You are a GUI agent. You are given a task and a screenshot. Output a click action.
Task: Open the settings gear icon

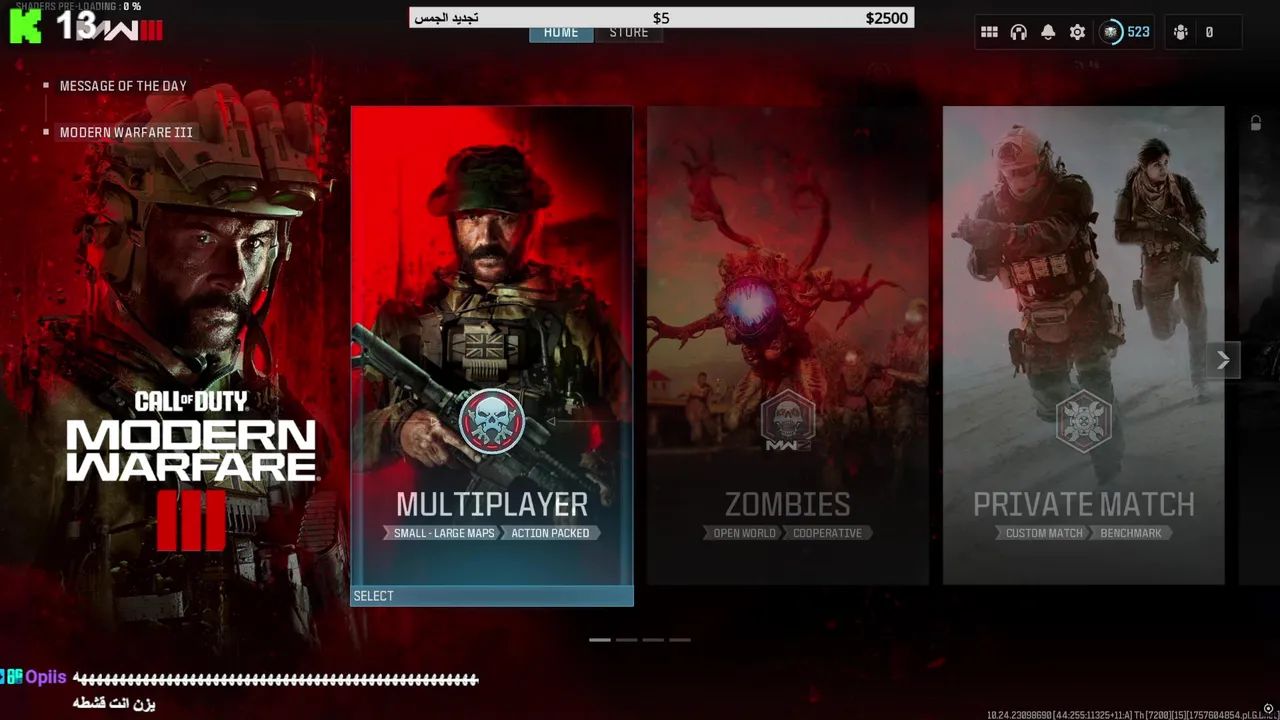pyautogui.click(x=1077, y=32)
